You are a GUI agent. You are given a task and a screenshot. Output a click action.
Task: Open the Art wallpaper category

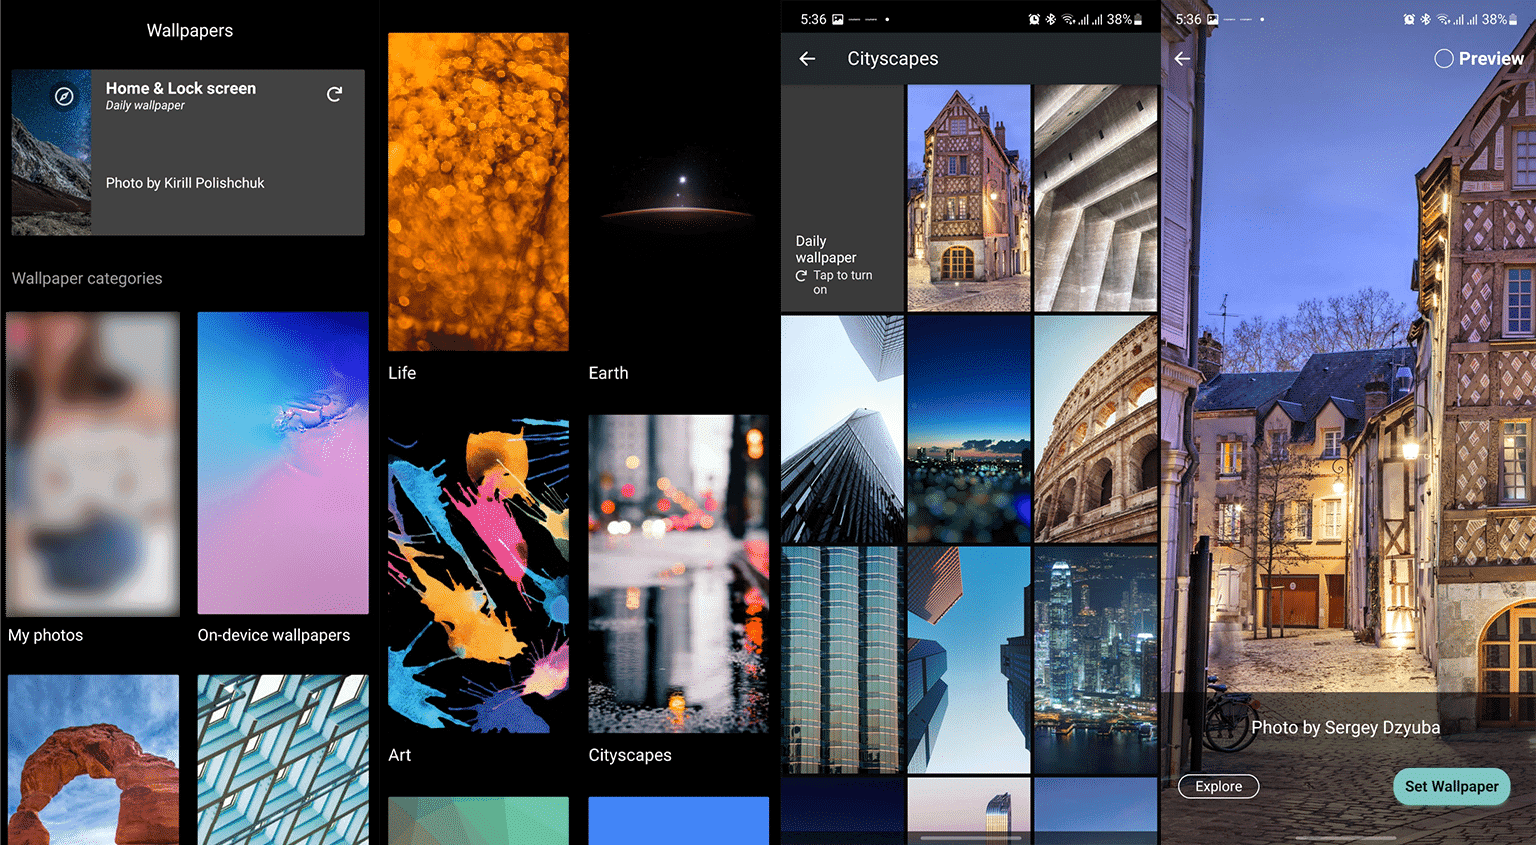coord(478,574)
